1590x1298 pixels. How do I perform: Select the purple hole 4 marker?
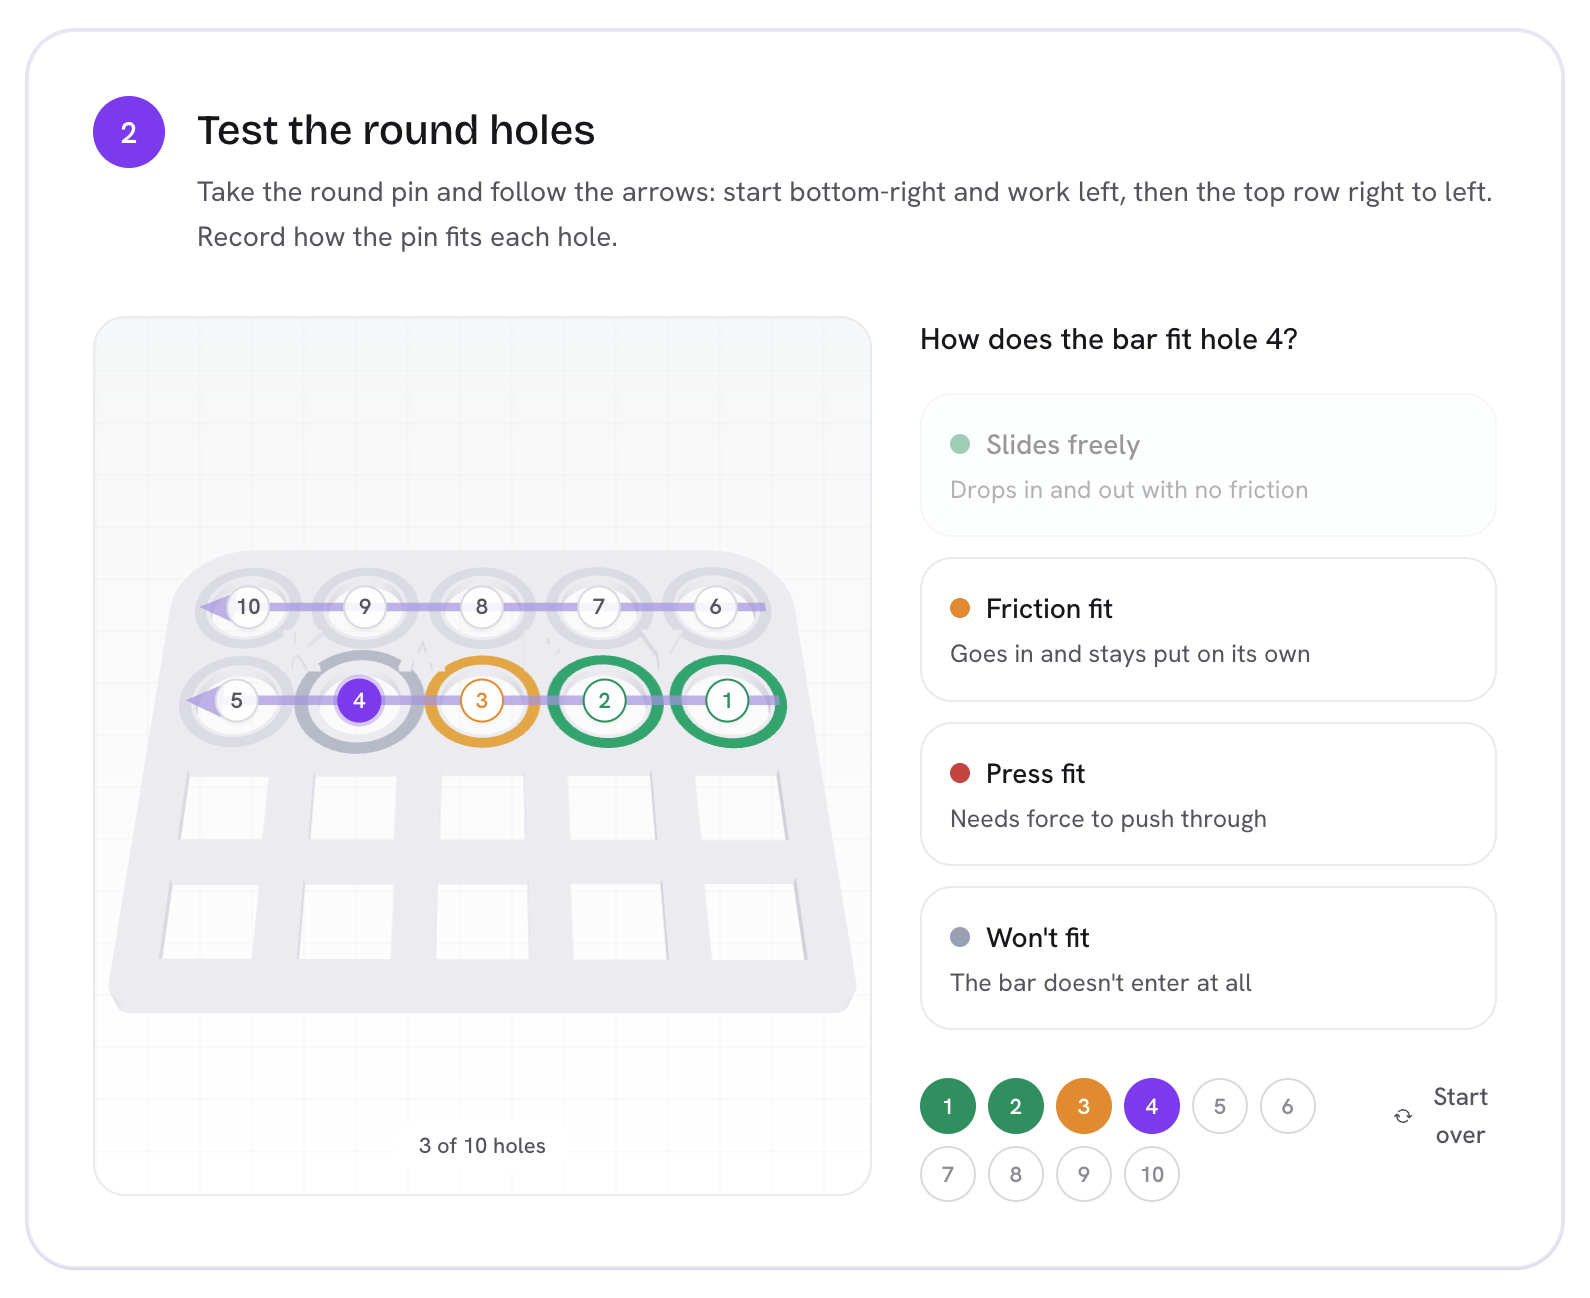click(359, 701)
